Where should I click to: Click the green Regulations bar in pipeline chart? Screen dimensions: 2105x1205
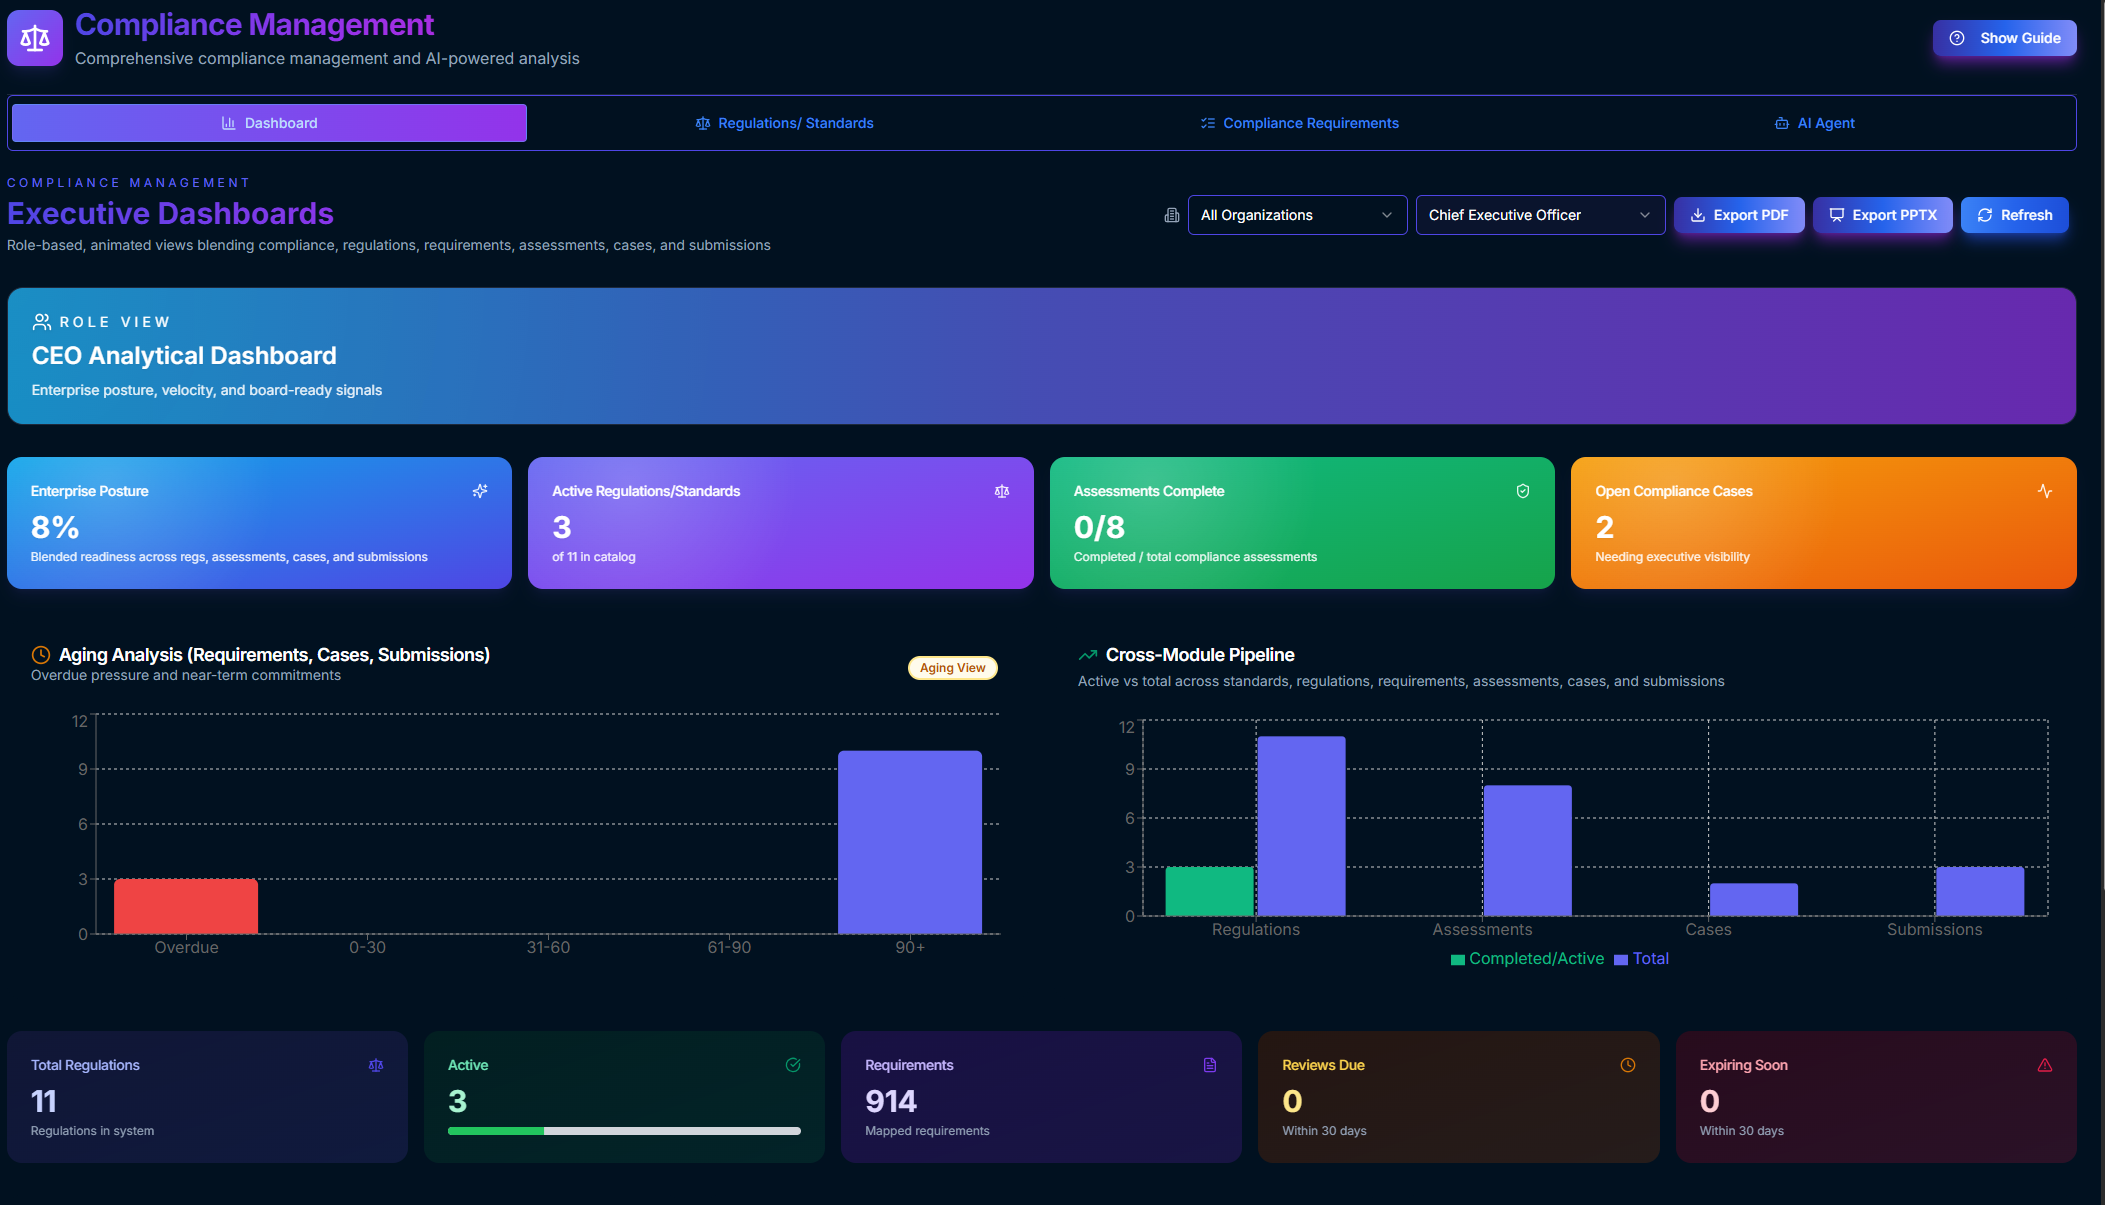coord(1209,891)
